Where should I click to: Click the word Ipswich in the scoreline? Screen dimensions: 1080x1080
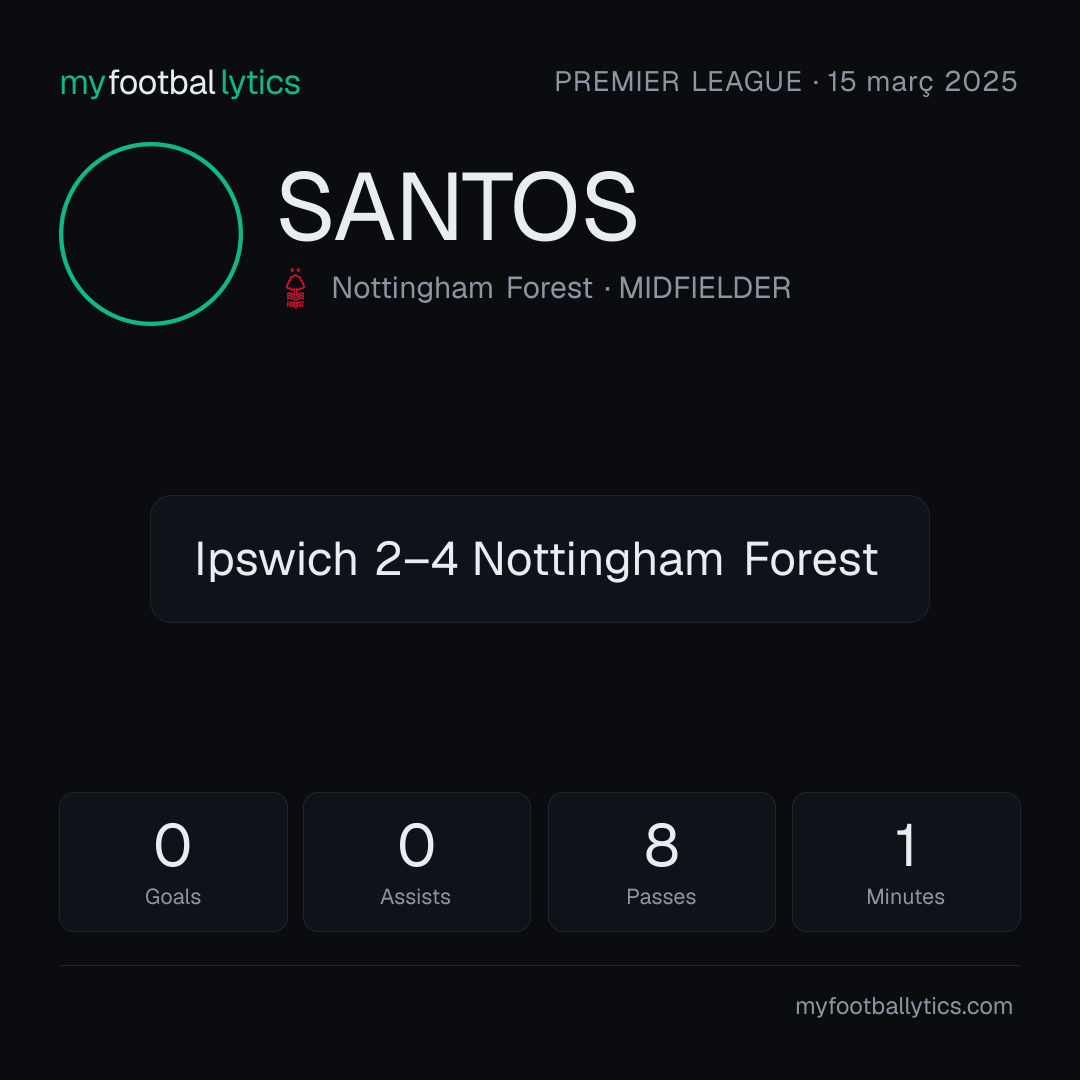click(x=276, y=559)
